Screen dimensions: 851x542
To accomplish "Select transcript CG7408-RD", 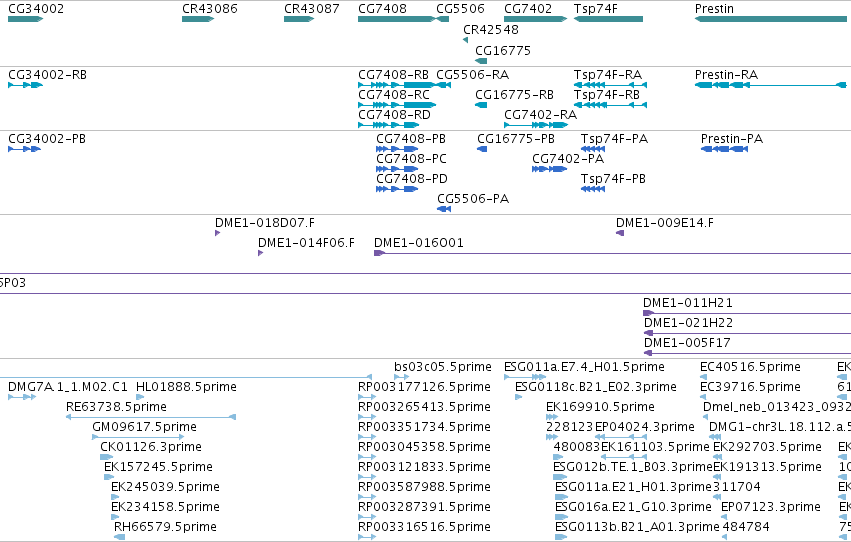I will coord(389,125).
